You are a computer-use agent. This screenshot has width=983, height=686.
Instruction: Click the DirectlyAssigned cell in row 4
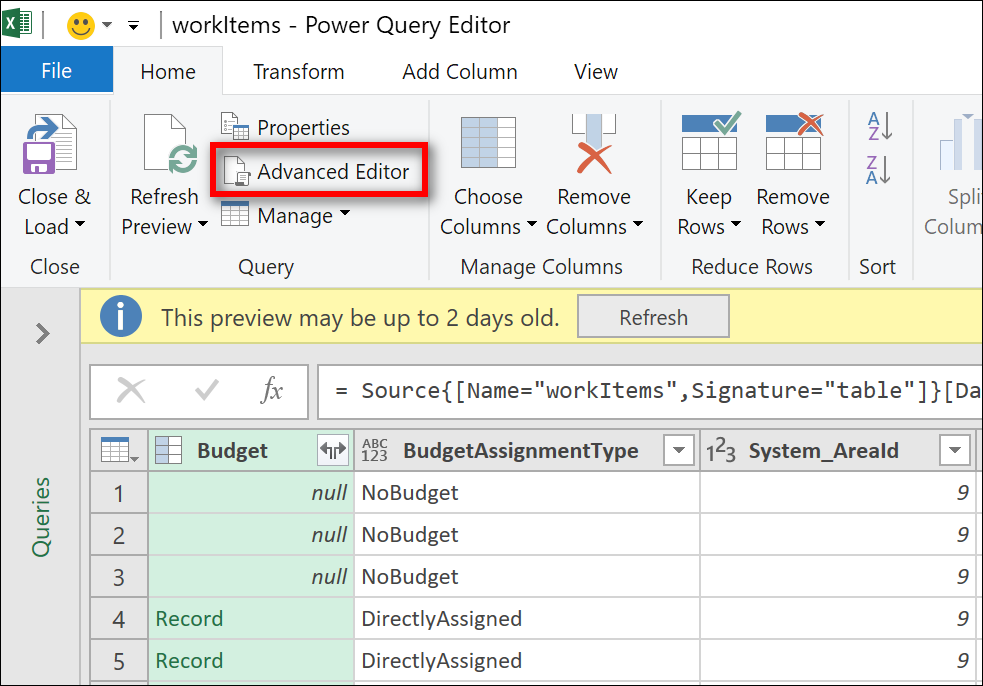(527, 619)
